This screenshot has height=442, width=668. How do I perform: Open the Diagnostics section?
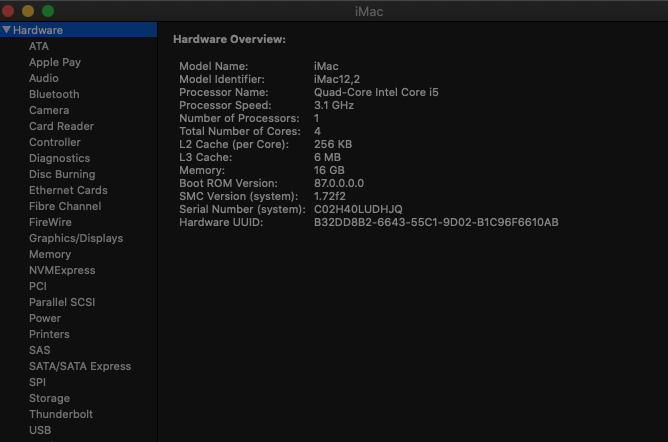click(x=60, y=158)
